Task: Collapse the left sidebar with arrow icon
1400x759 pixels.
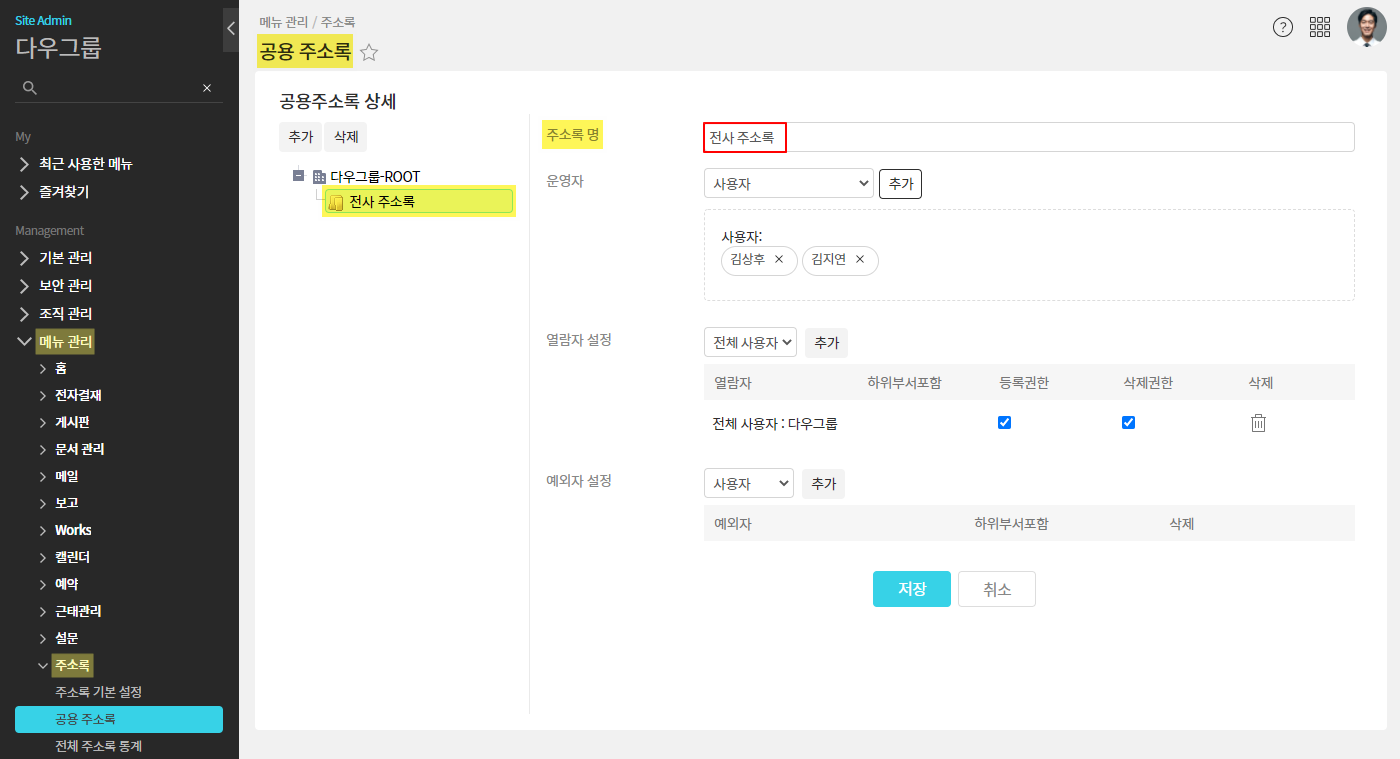Action: (x=231, y=29)
